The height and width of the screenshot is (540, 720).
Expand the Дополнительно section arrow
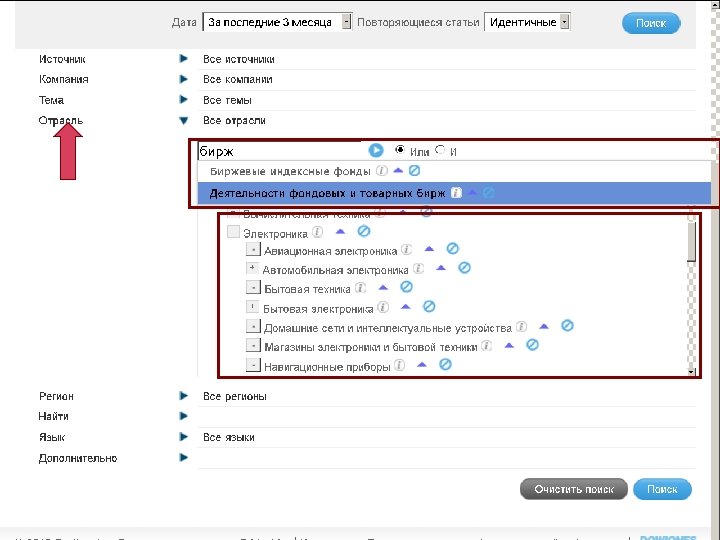(x=183, y=457)
